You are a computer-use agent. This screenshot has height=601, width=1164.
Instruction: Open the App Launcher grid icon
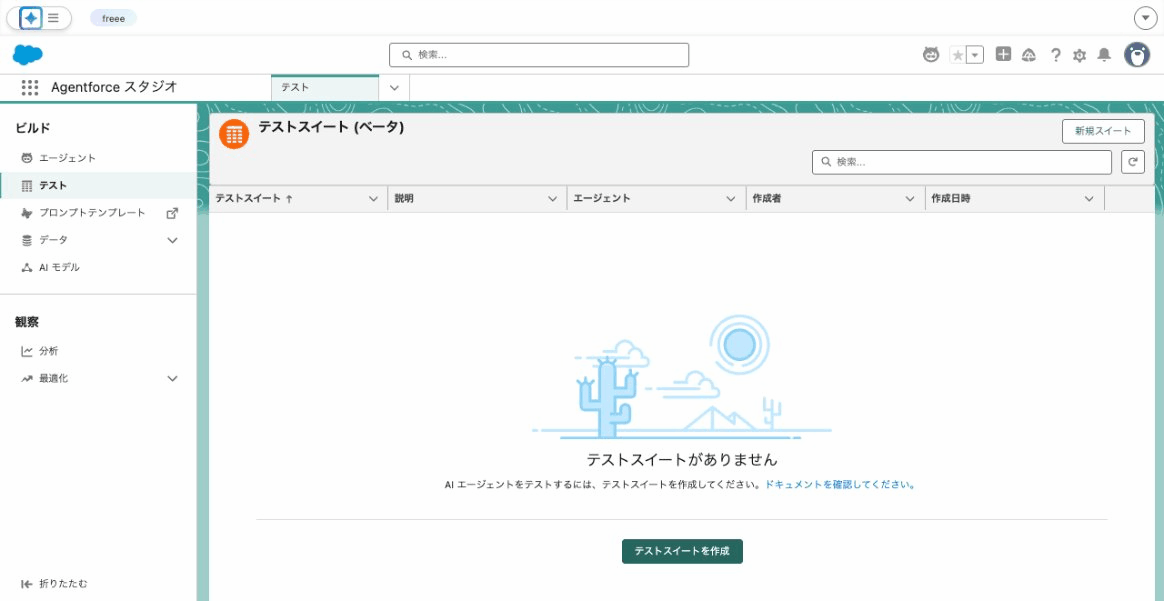30,87
